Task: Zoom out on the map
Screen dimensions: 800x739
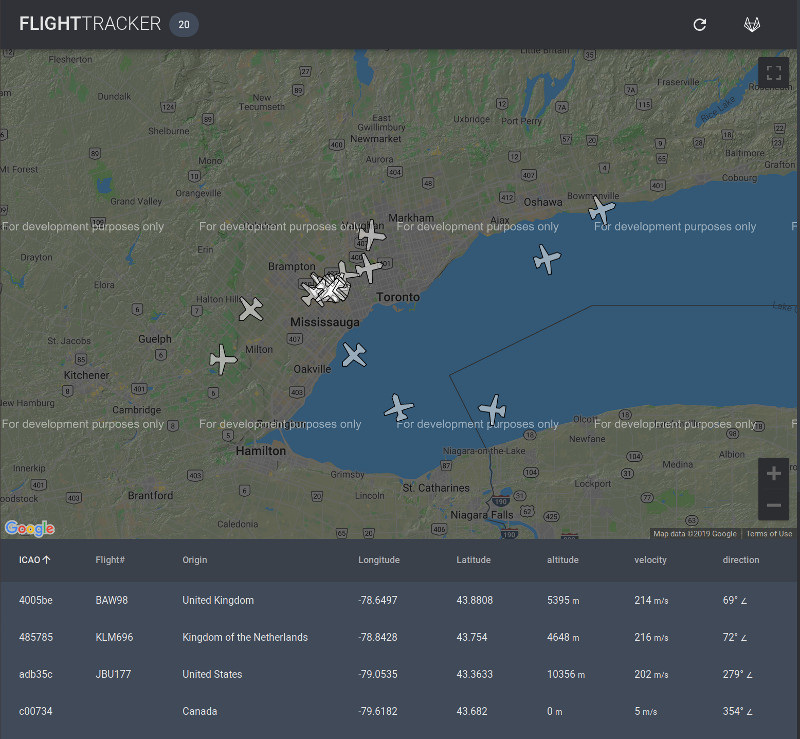Action: 773,505
